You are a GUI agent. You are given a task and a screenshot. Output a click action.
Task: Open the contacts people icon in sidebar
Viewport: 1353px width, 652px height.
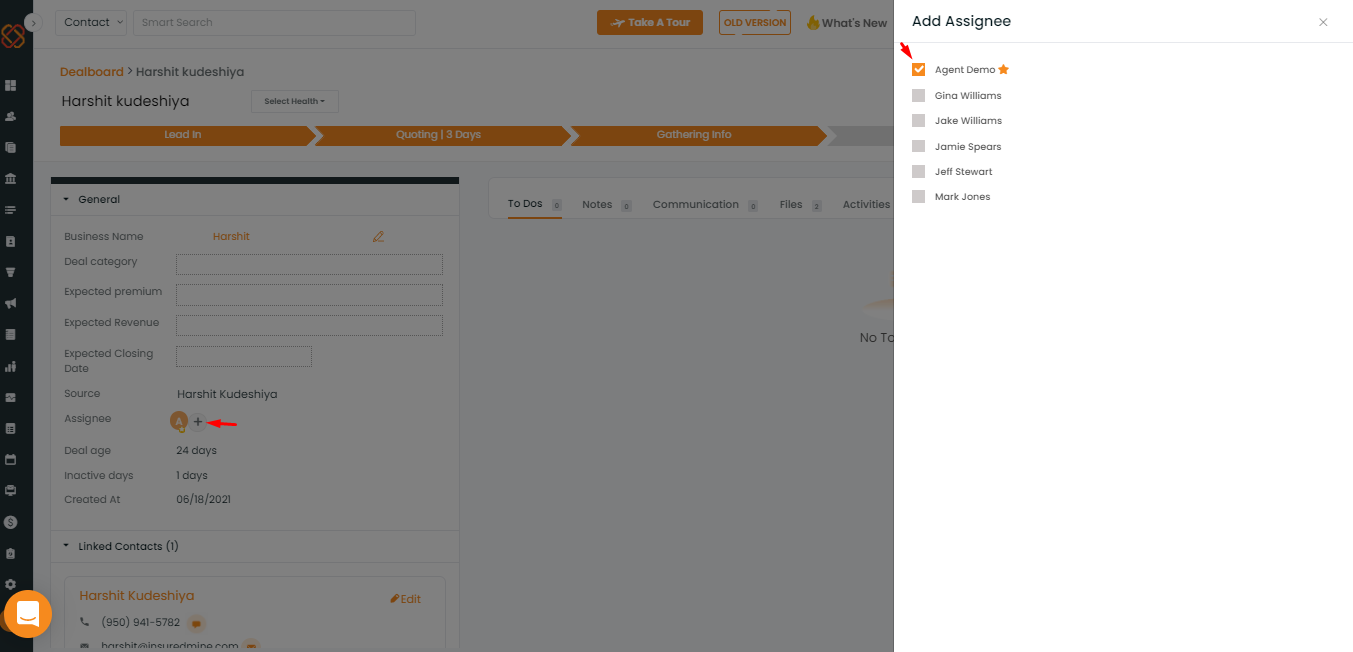11,116
